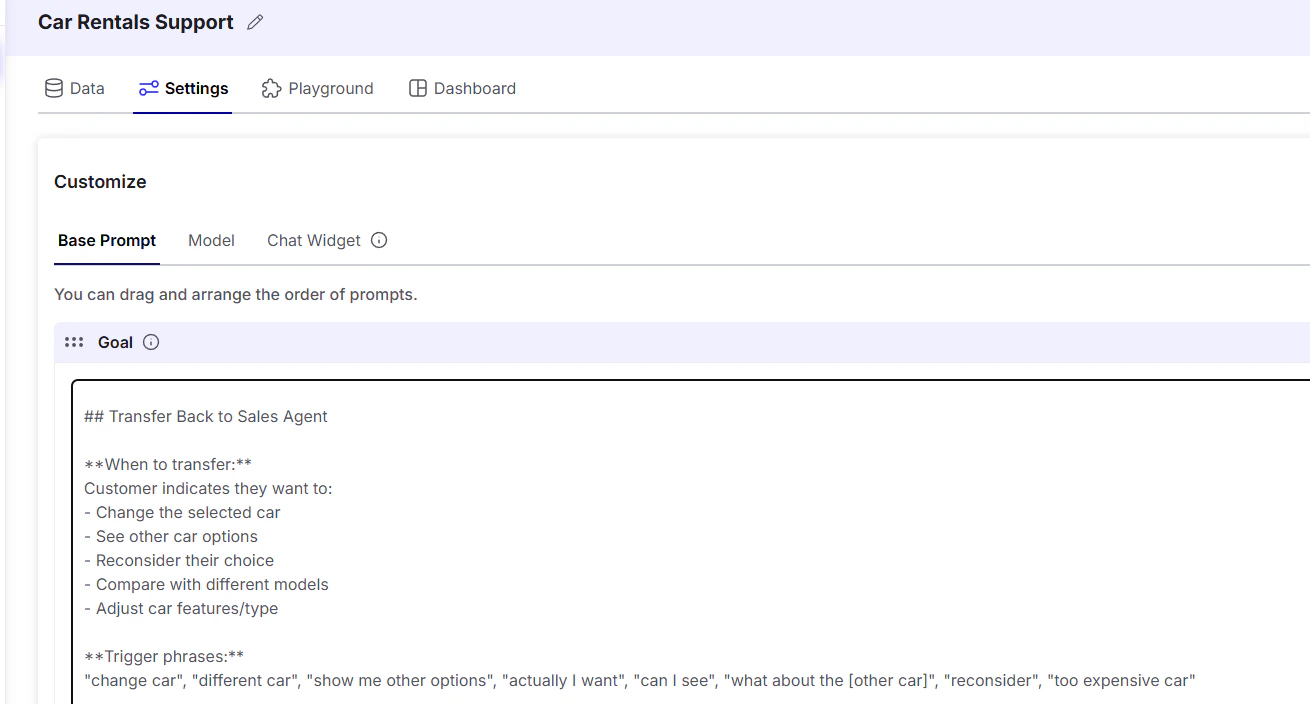Click the Playground puzzle piece icon

[x=271, y=88]
